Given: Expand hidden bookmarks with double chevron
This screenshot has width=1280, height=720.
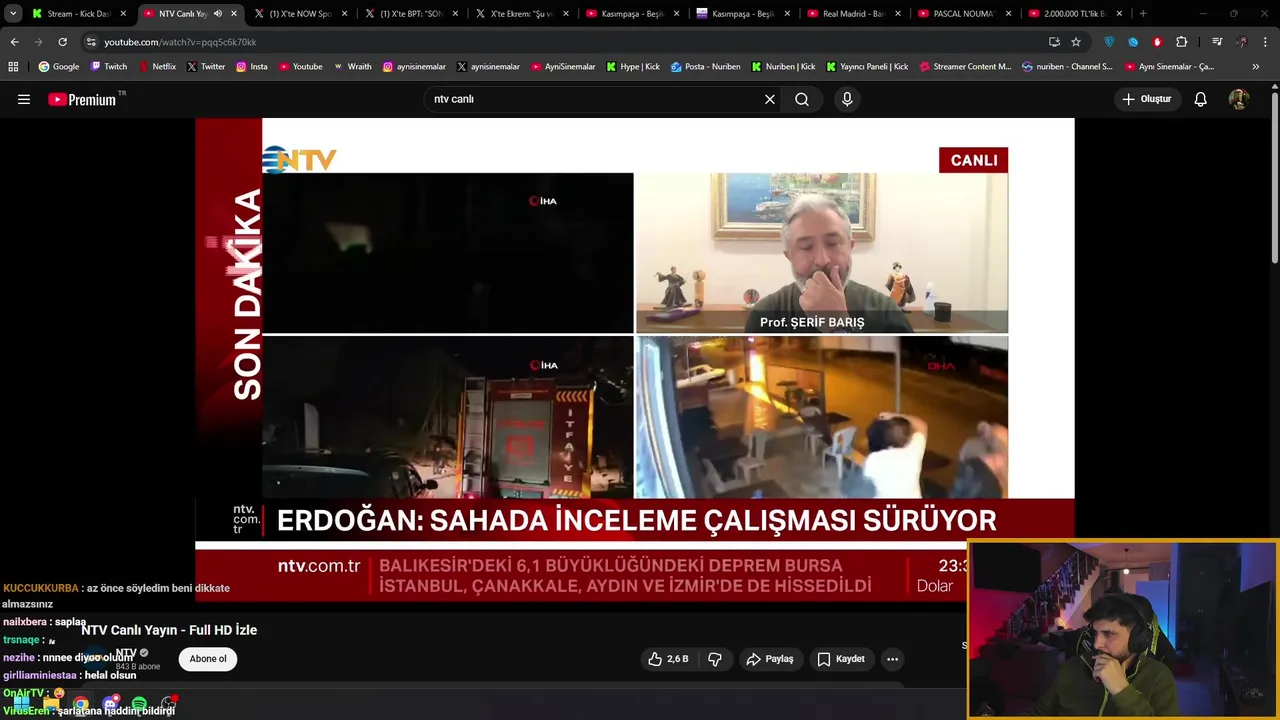Looking at the screenshot, I should (1256, 67).
